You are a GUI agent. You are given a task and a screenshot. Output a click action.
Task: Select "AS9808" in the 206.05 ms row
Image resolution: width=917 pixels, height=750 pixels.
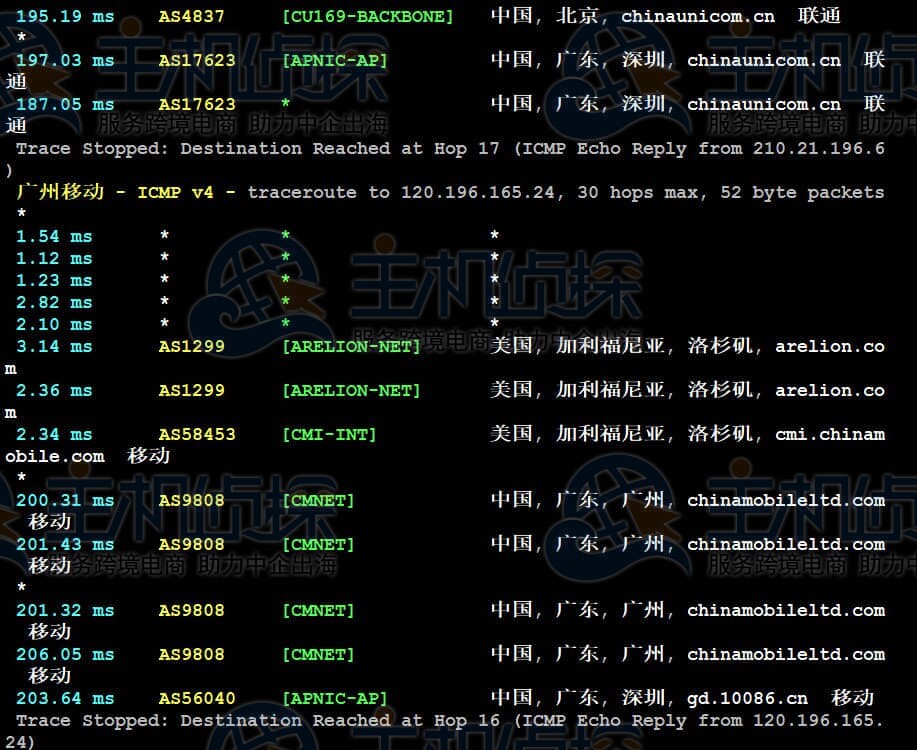tap(191, 654)
